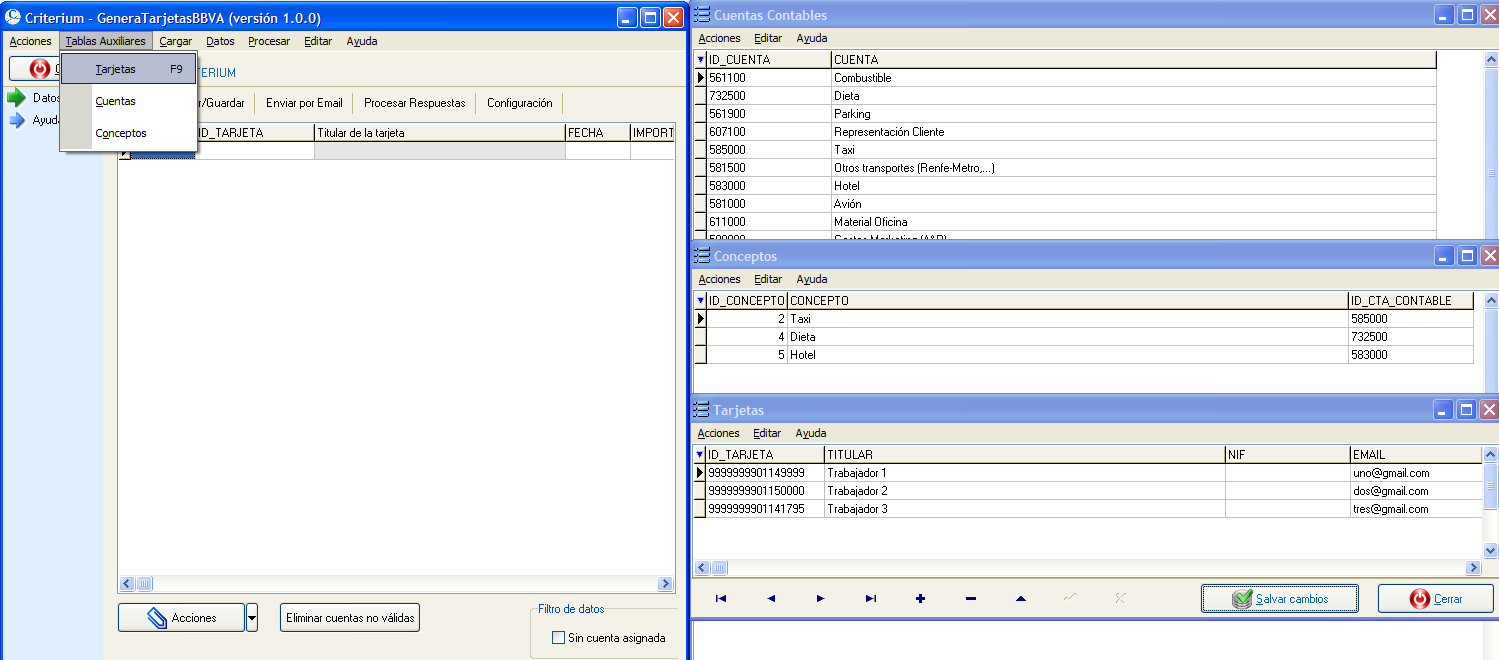Go to first record in Tarjetas navigator
This screenshot has width=1499, height=660.
[x=720, y=598]
